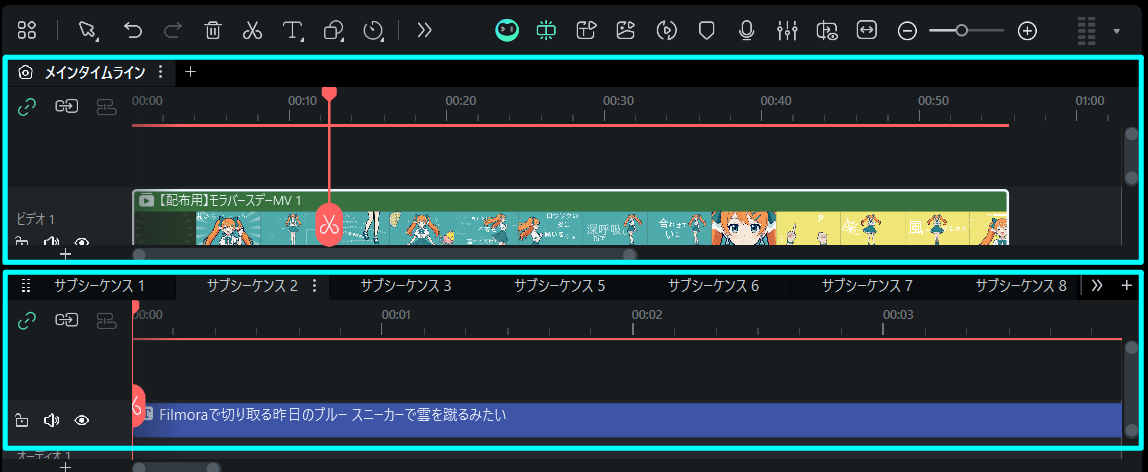1148x472 pixels.
Task: Switch to サブシーケンス 1 tab
Action: coord(100,286)
